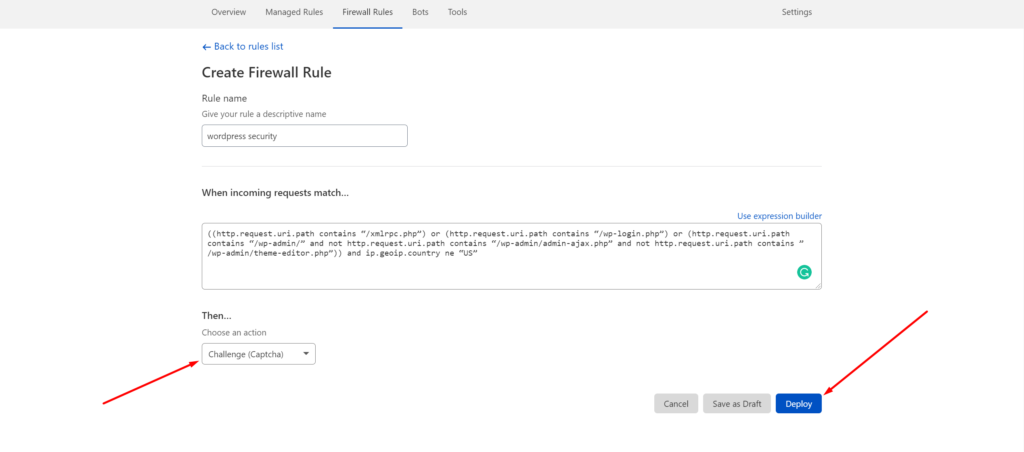Click the Deploy button

pyautogui.click(x=799, y=404)
